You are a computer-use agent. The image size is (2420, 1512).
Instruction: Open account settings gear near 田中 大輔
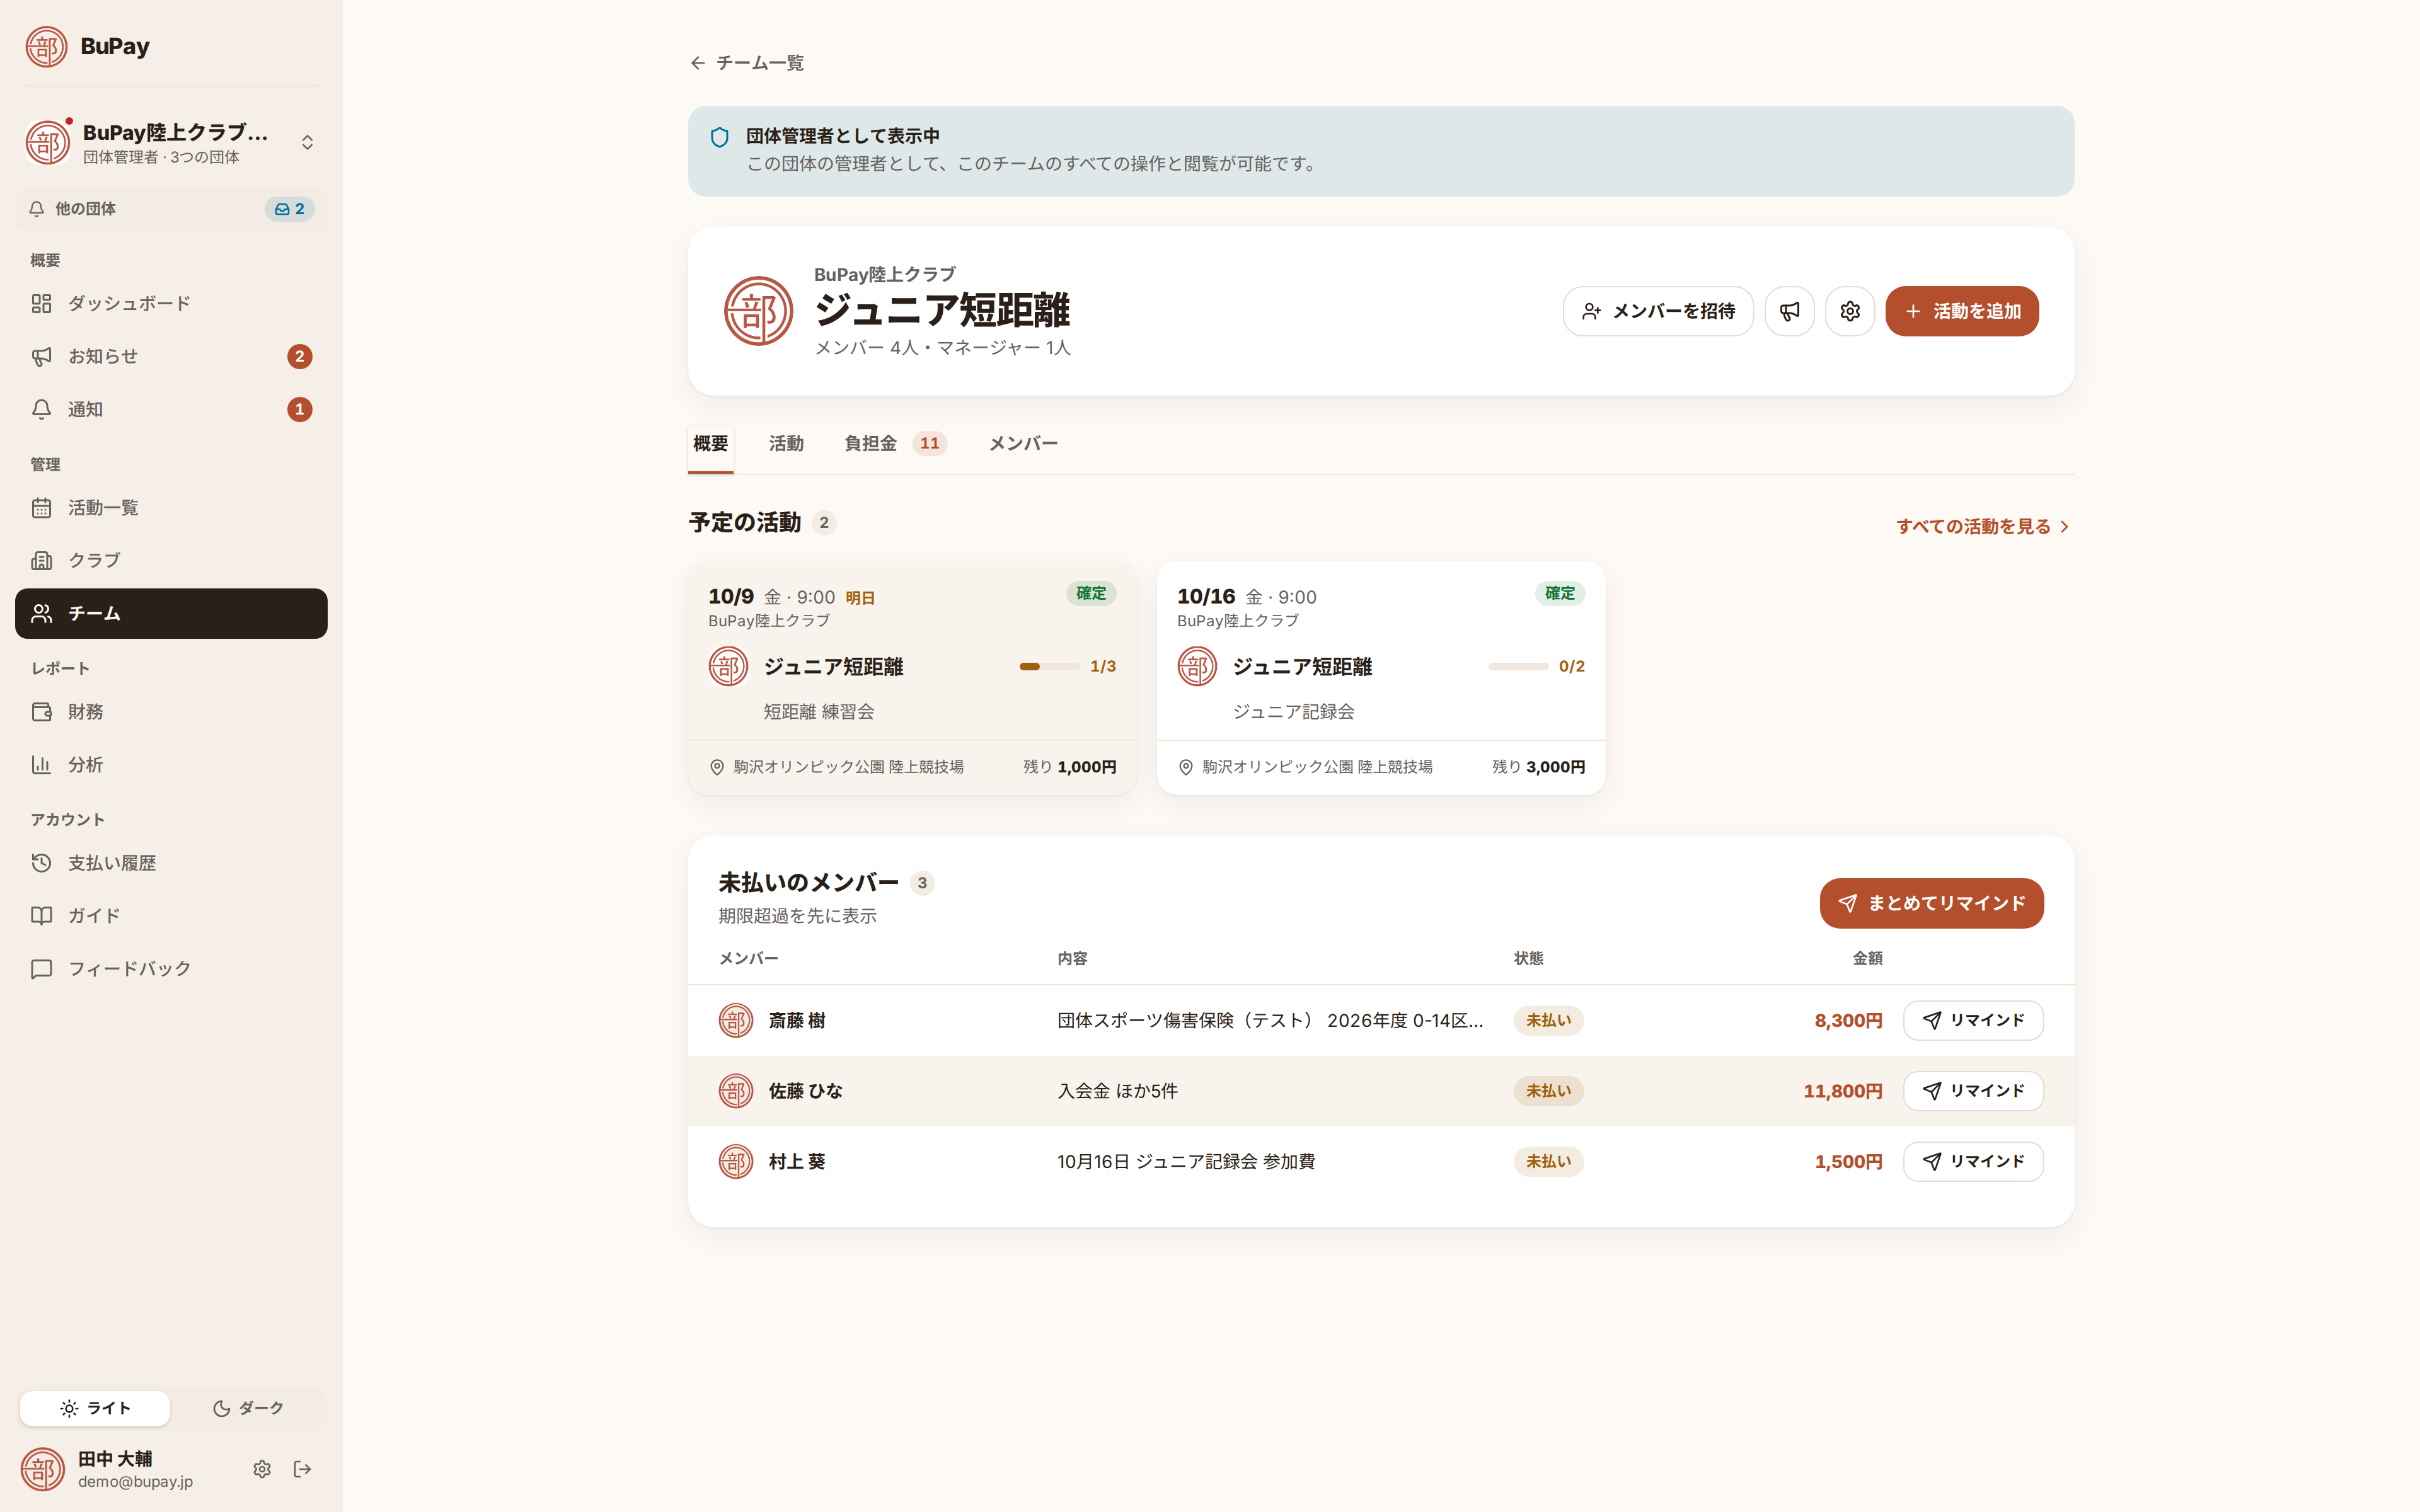point(262,1469)
